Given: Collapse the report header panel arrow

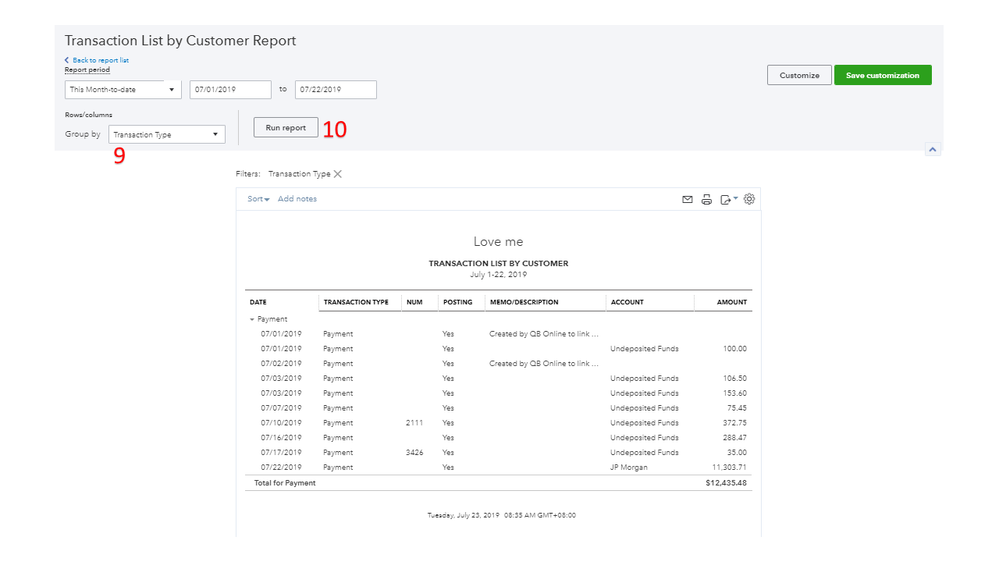Looking at the screenshot, I should click(x=932, y=149).
